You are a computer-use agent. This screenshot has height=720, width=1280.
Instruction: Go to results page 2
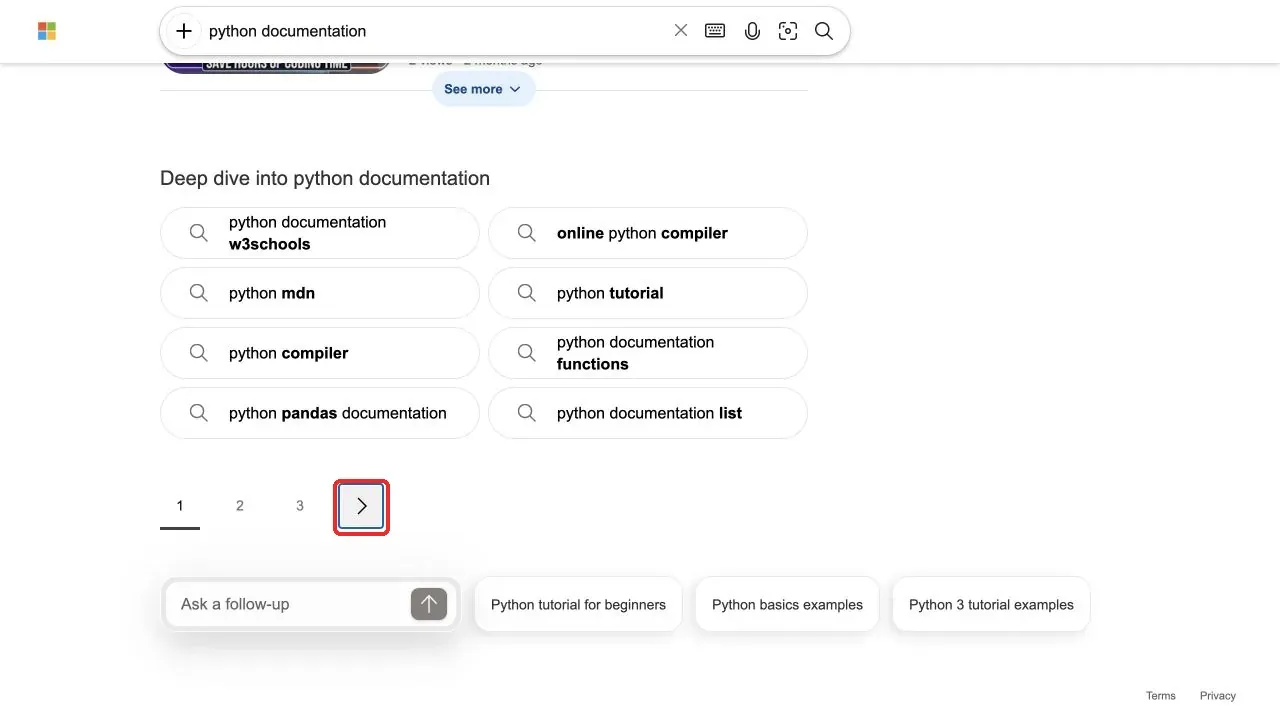pyautogui.click(x=240, y=506)
